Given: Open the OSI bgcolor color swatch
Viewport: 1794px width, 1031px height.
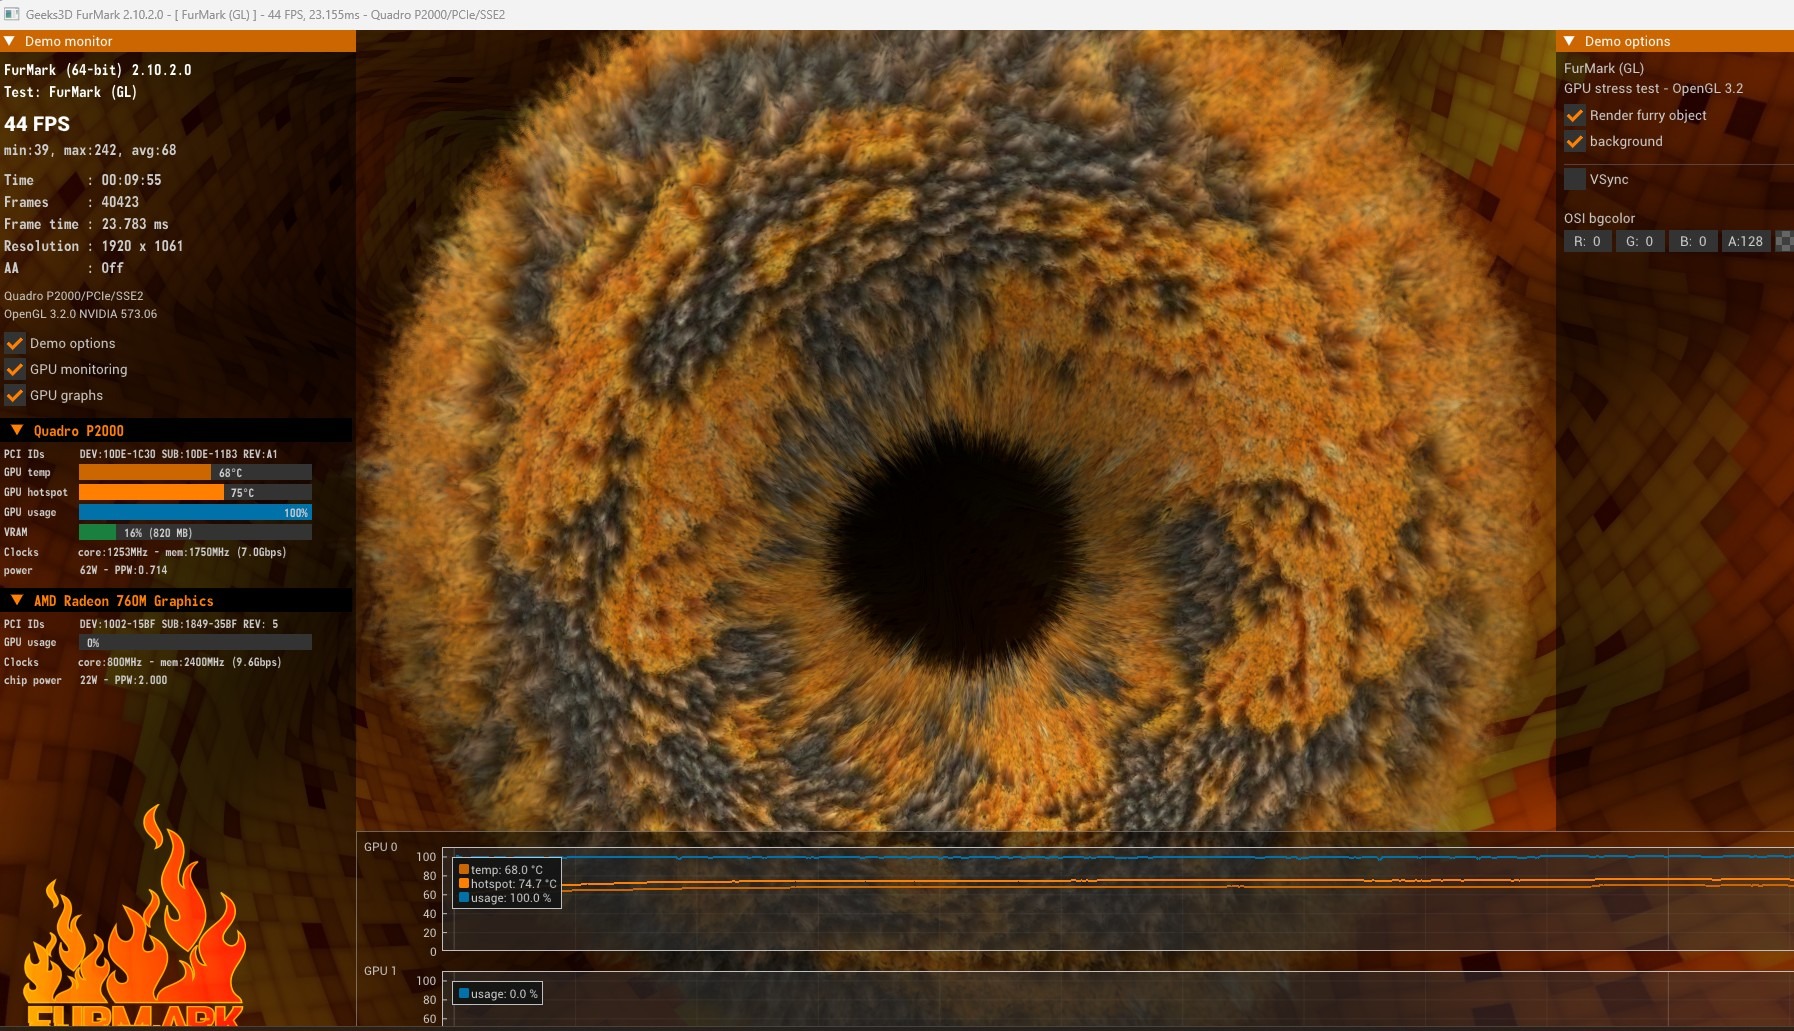Looking at the screenshot, I should 1784,241.
